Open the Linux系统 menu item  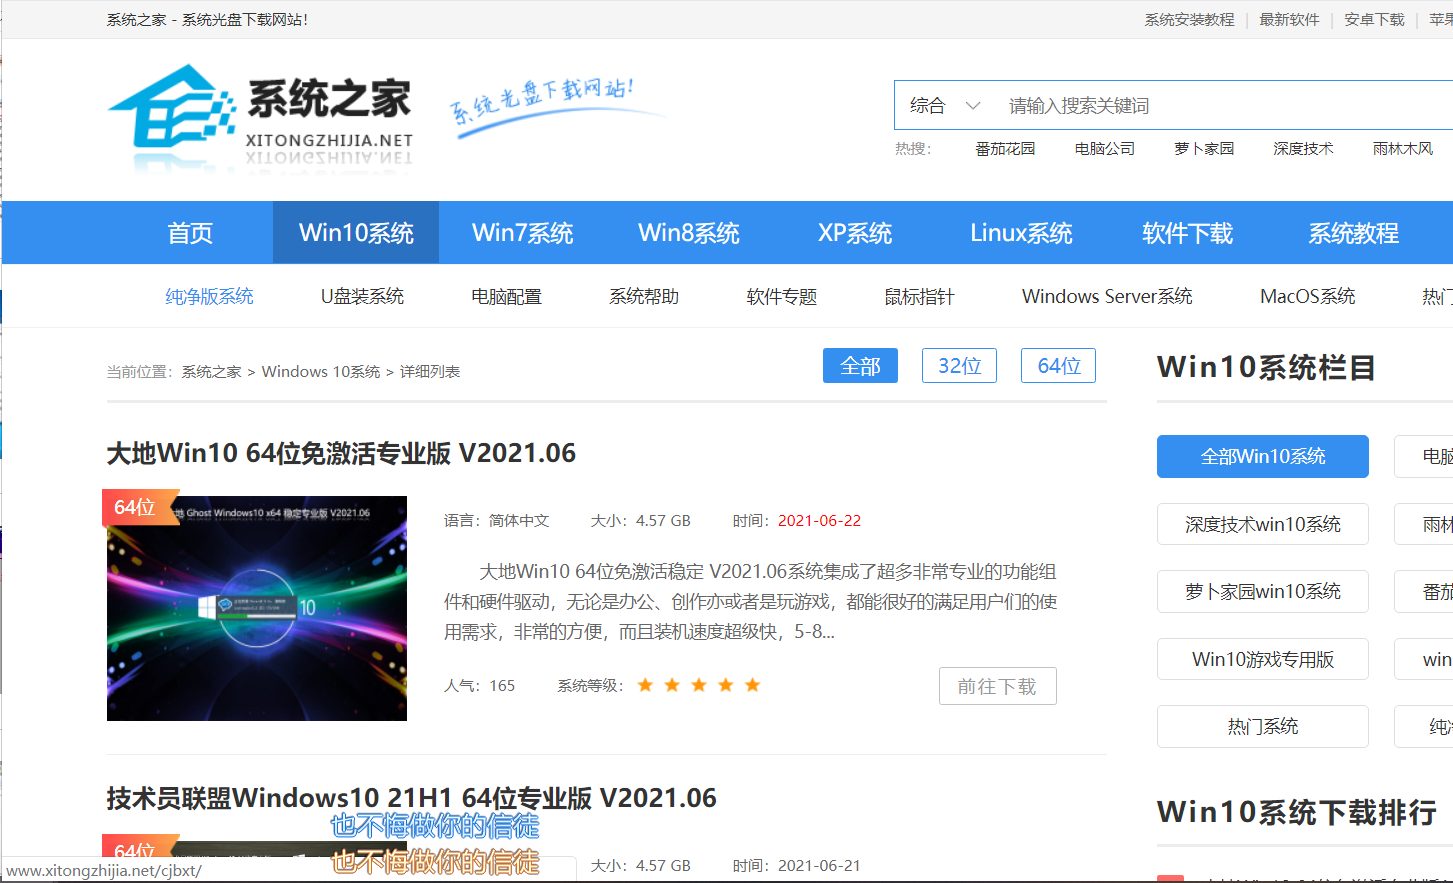pyautogui.click(x=1021, y=232)
